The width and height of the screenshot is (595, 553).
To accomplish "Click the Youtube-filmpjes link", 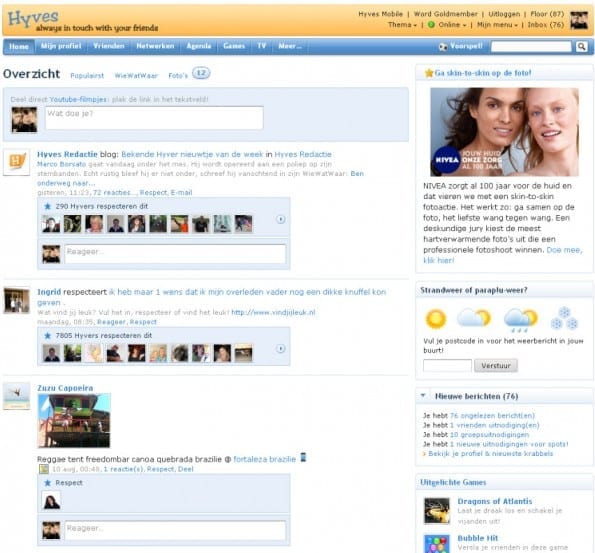I will 78,99.
